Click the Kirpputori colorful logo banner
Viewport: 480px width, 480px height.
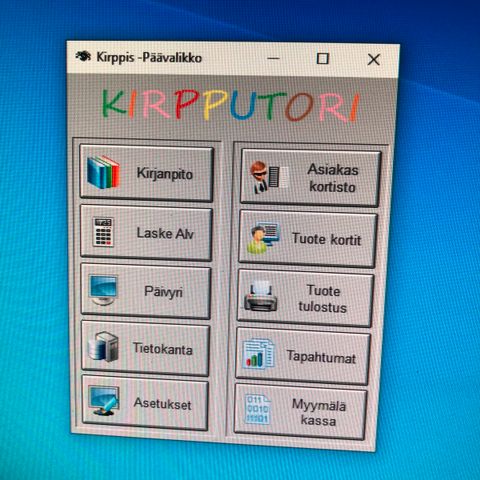click(x=231, y=105)
